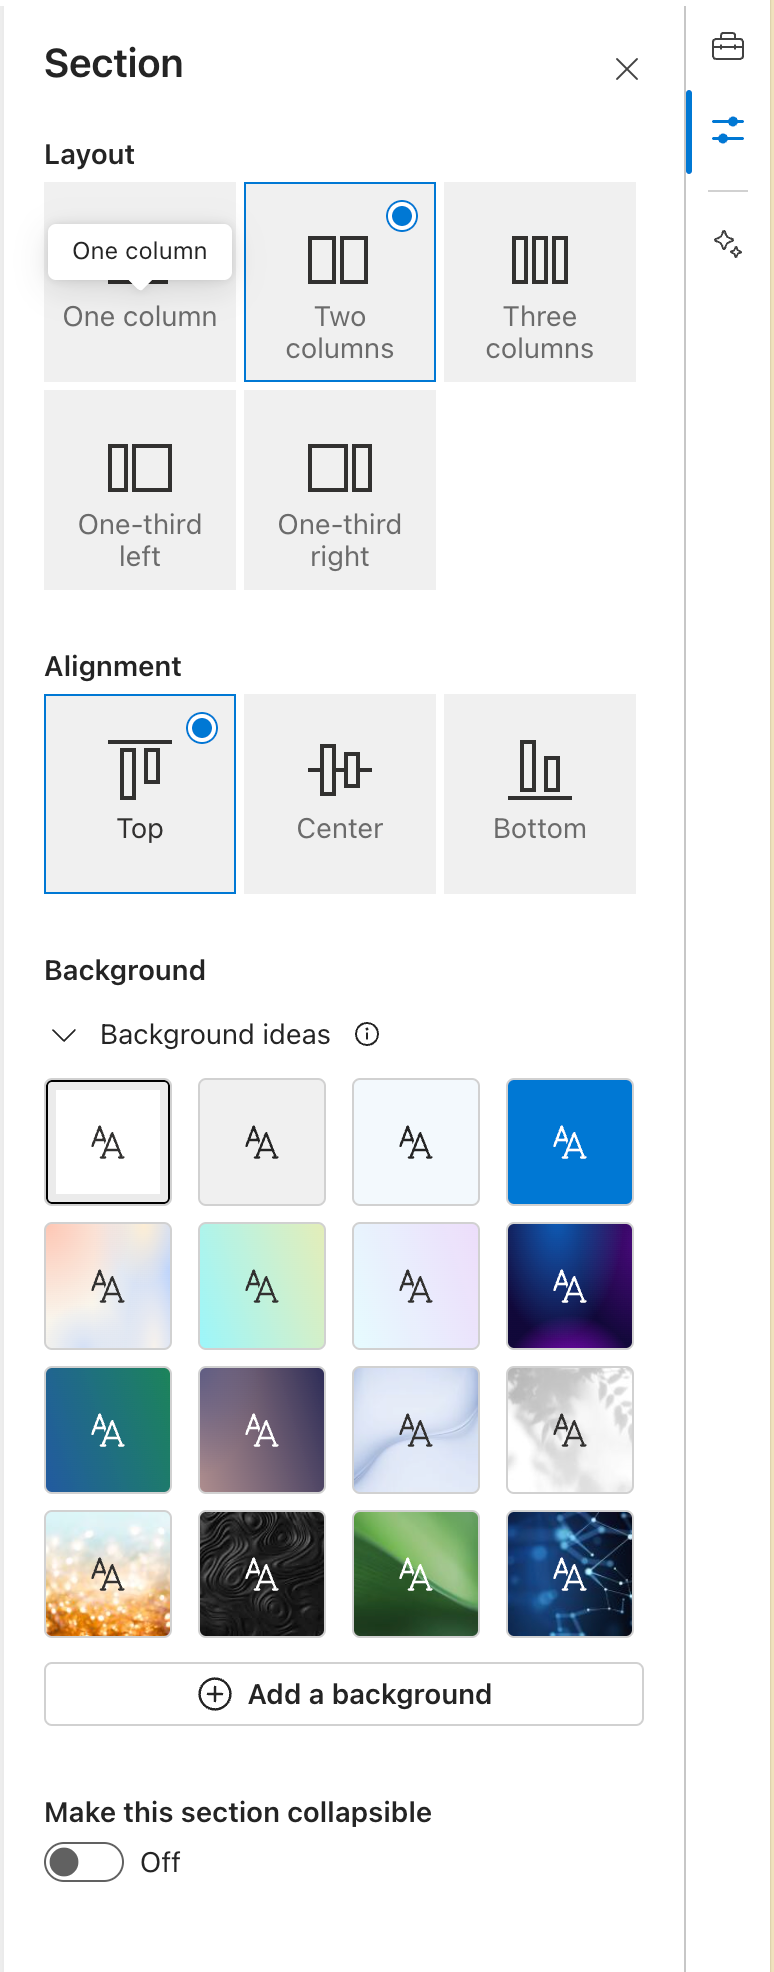
Task: Click the properties sliders icon
Action: pyautogui.click(x=727, y=130)
